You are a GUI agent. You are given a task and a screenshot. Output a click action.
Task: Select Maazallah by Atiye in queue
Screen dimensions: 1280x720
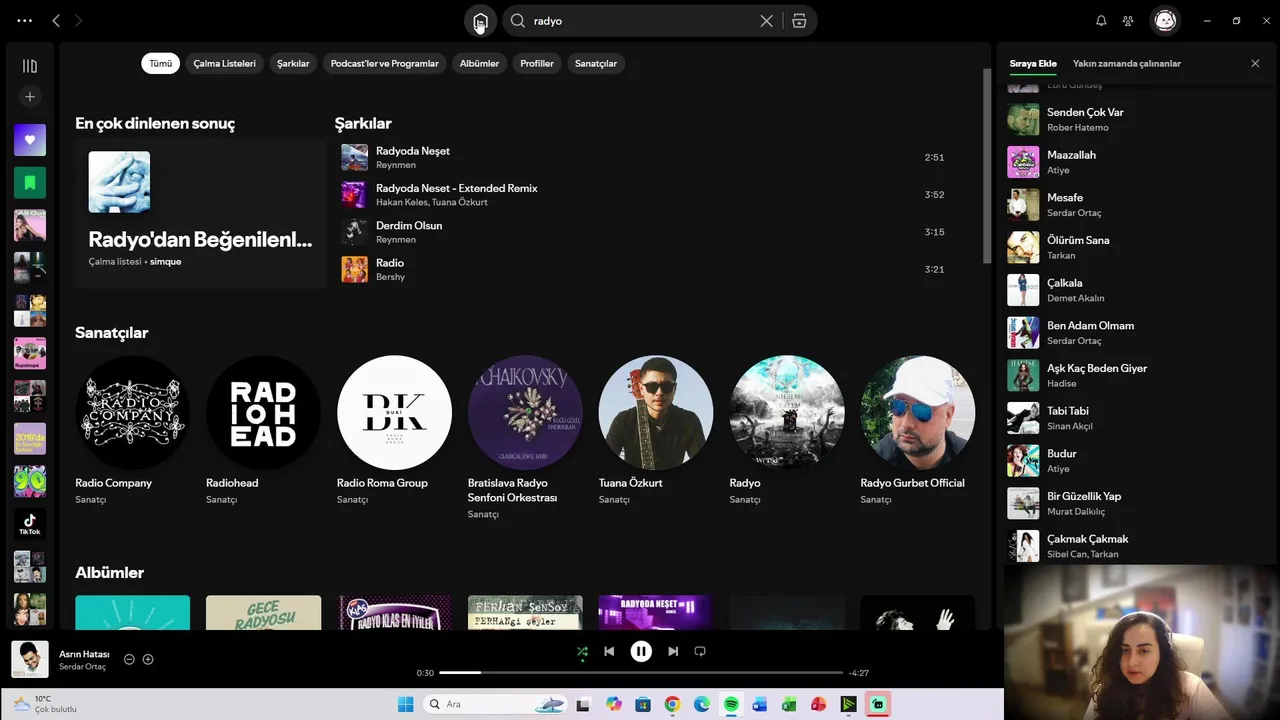(x=1135, y=162)
